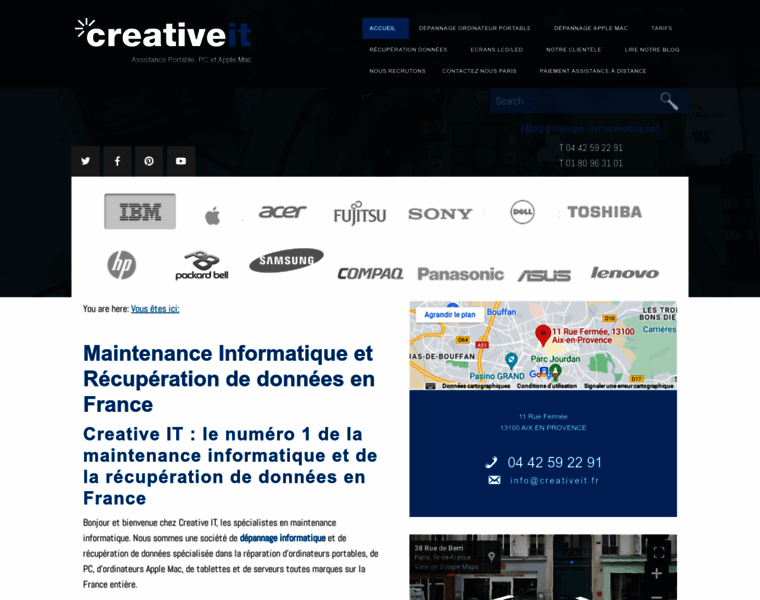Click the phone icon beside 04 42 59 22 91
This screenshot has width=760, height=600.
pyautogui.click(x=491, y=462)
